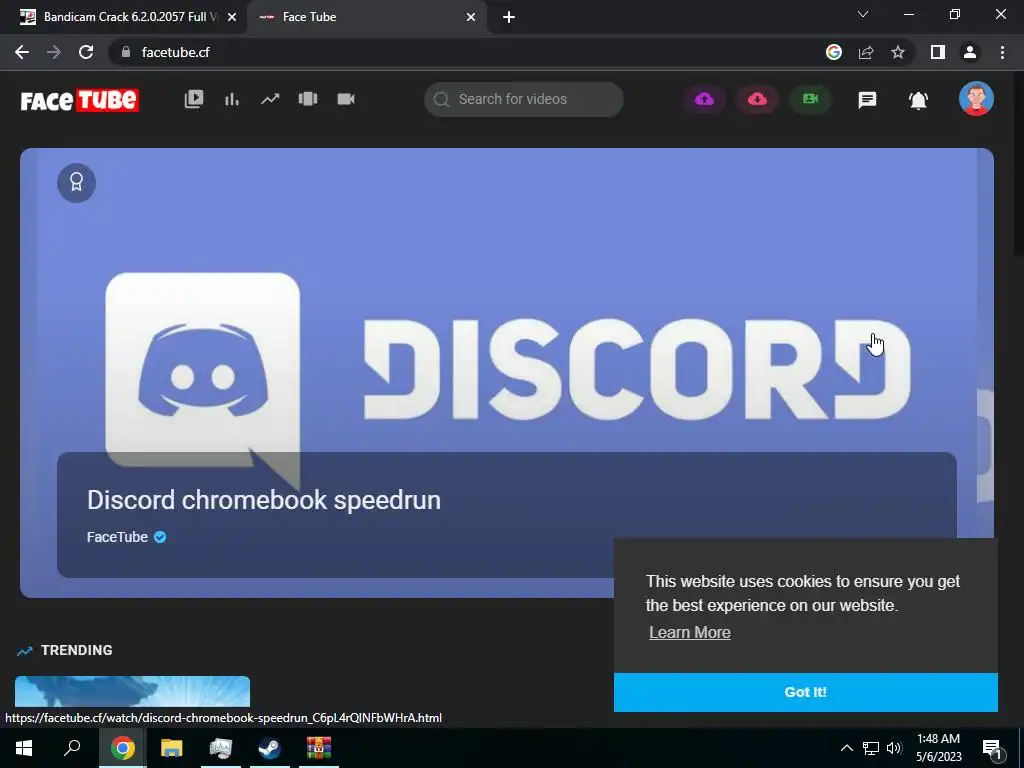Click the FaceTube logo
This screenshot has width=1024, height=768.
[x=80, y=100]
